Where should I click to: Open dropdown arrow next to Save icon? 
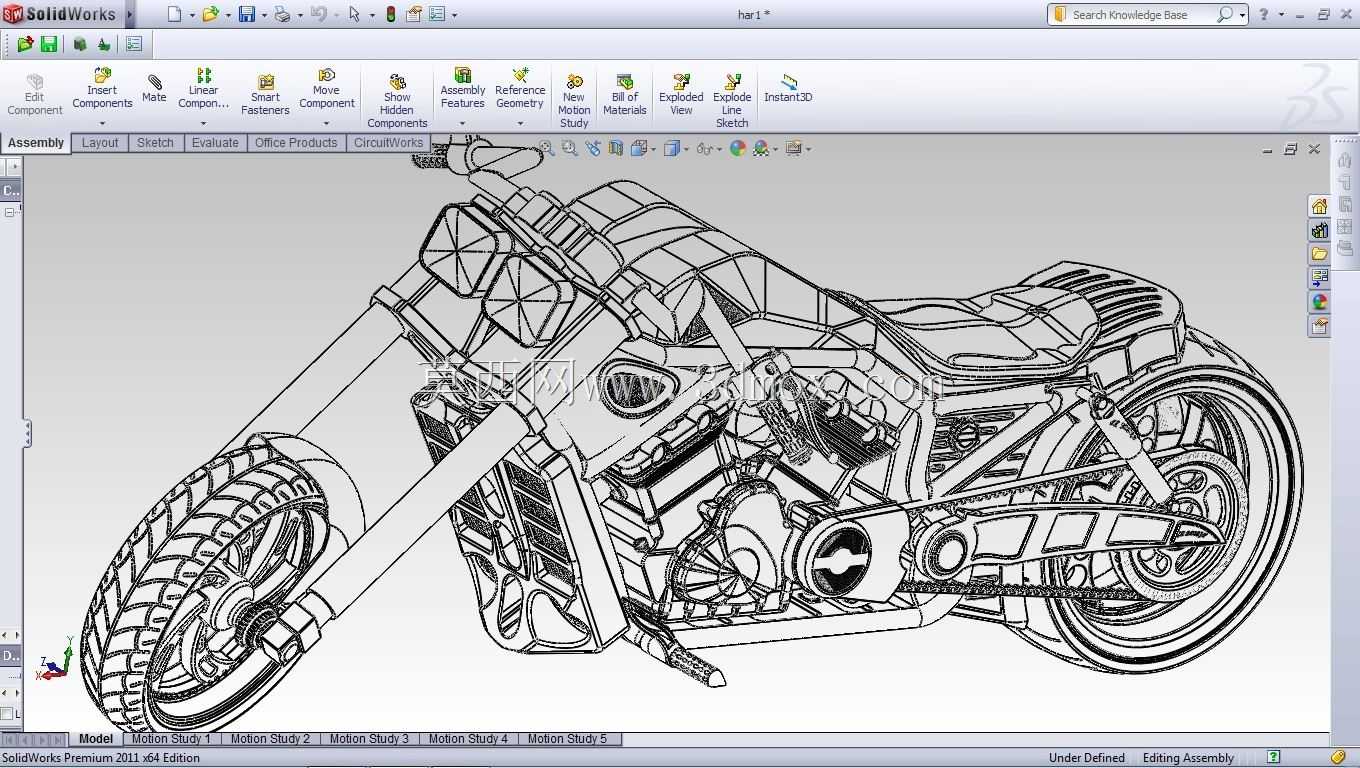pos(264,15)
